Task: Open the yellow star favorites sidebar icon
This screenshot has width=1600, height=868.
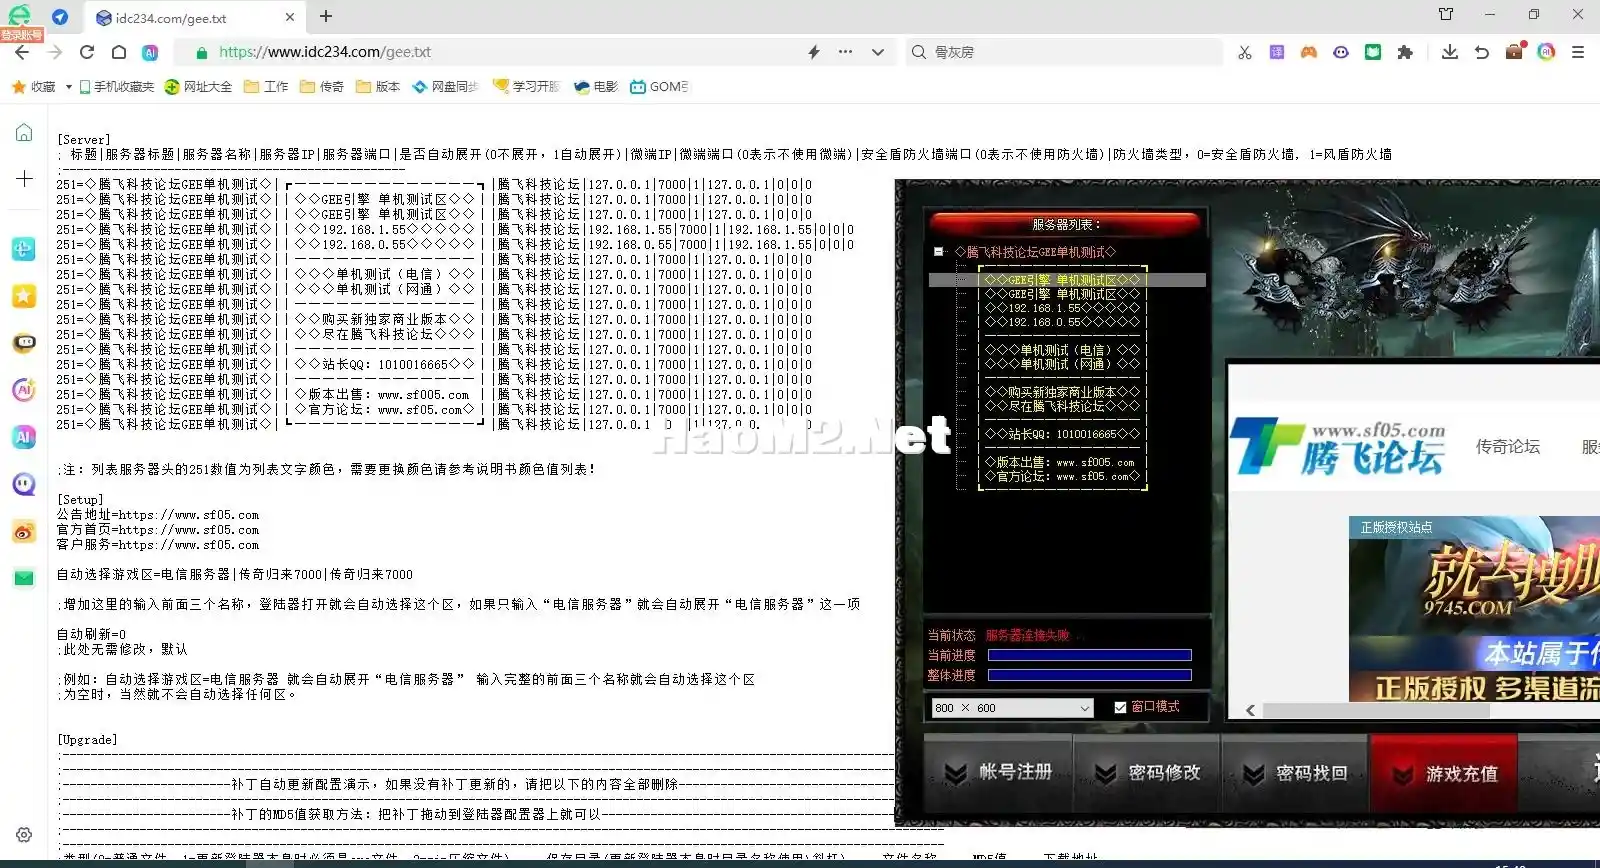Action: [24, 295]
